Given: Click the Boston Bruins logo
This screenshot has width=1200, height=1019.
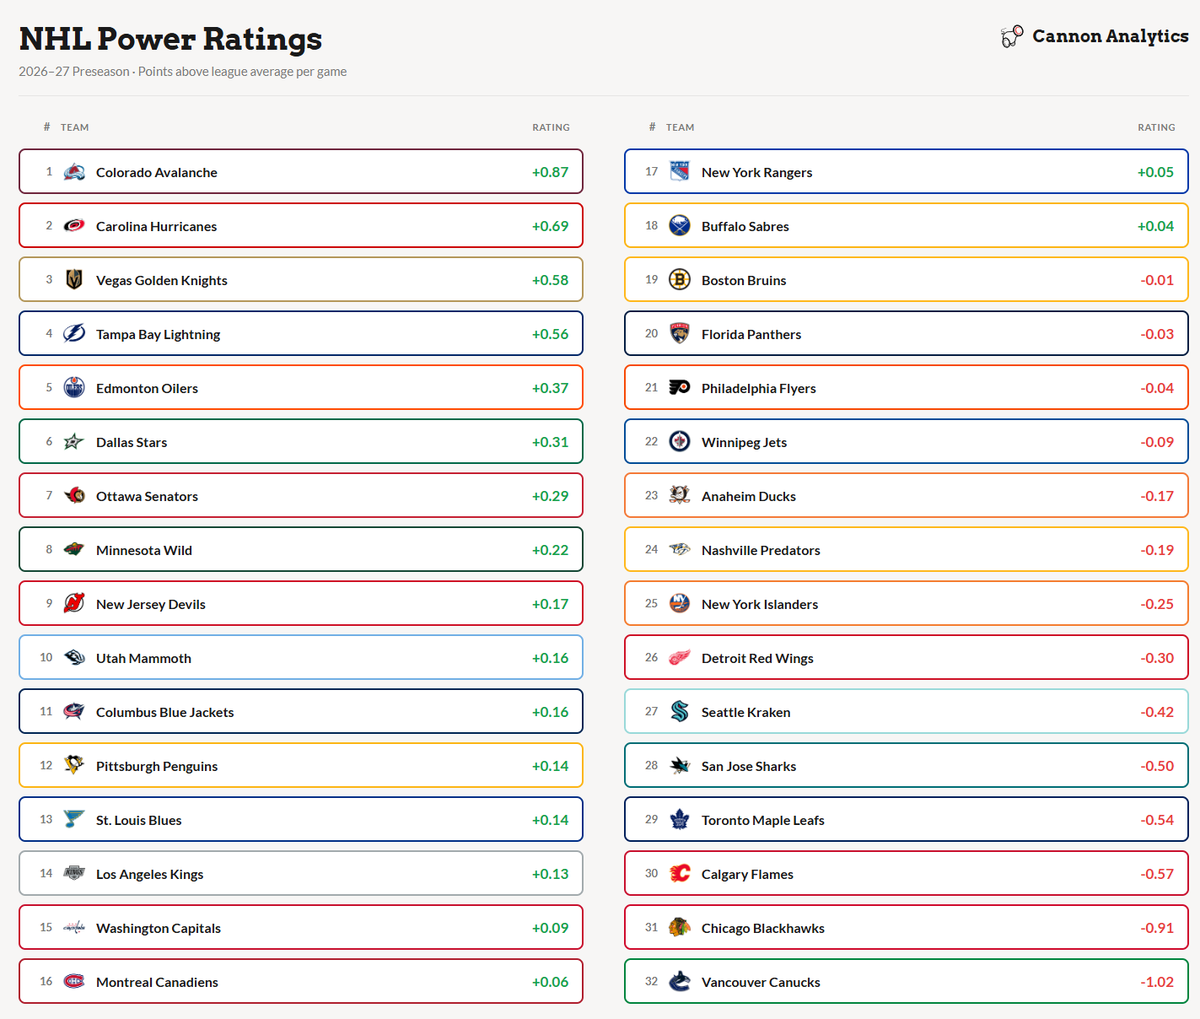Looking at the screenshot, I should (x=680, y=280).
